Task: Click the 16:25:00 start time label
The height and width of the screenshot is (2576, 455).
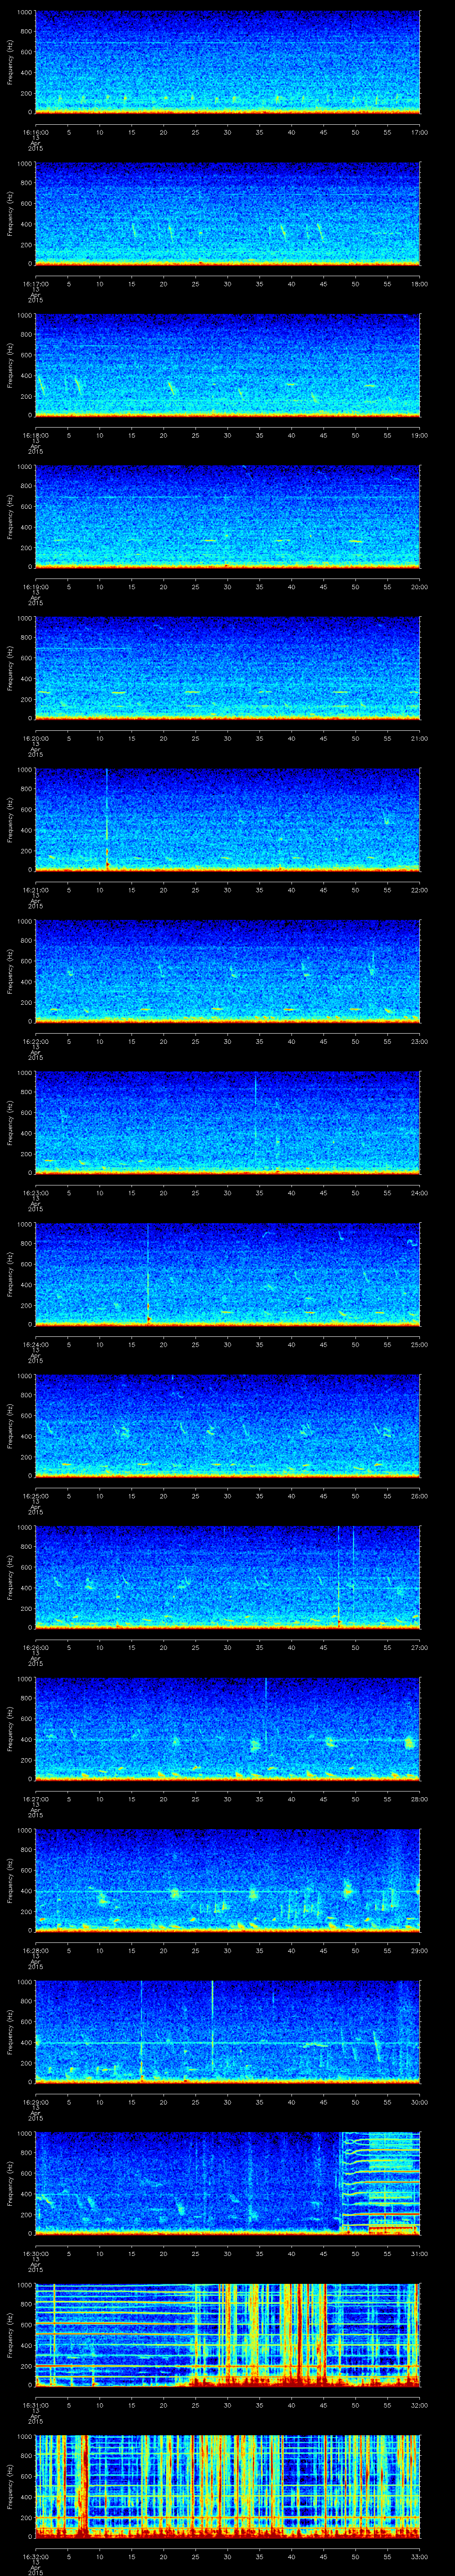Action: pos(35,1495)
